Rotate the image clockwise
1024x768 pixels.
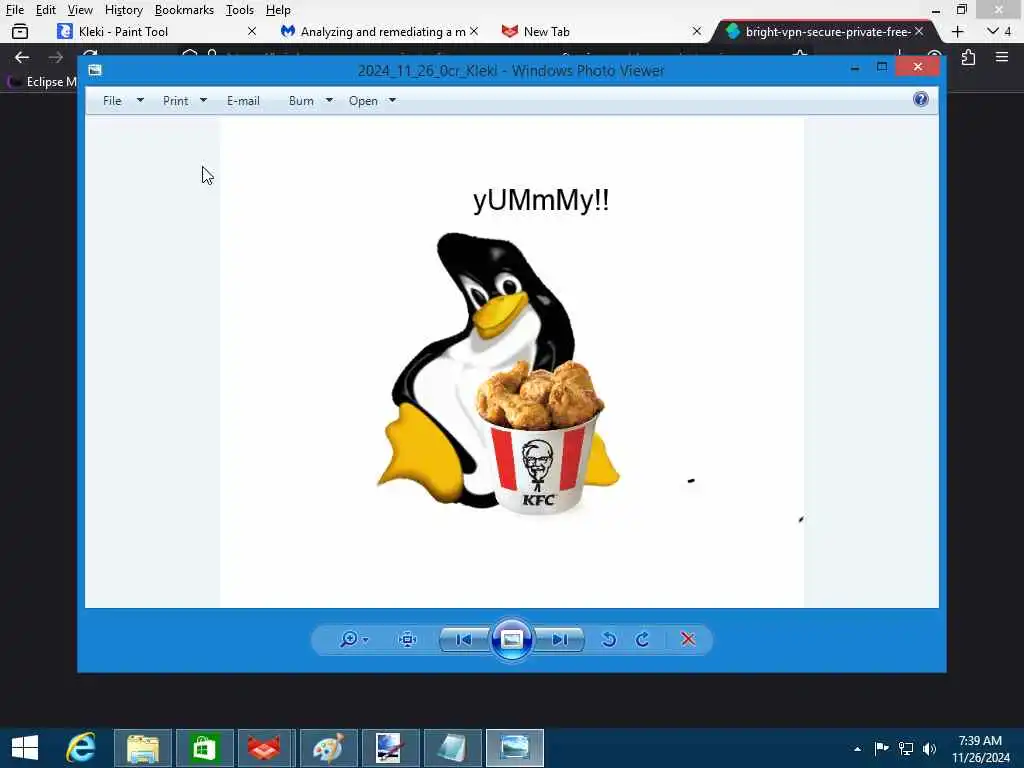pyautogui.click(x=643, y=639)
